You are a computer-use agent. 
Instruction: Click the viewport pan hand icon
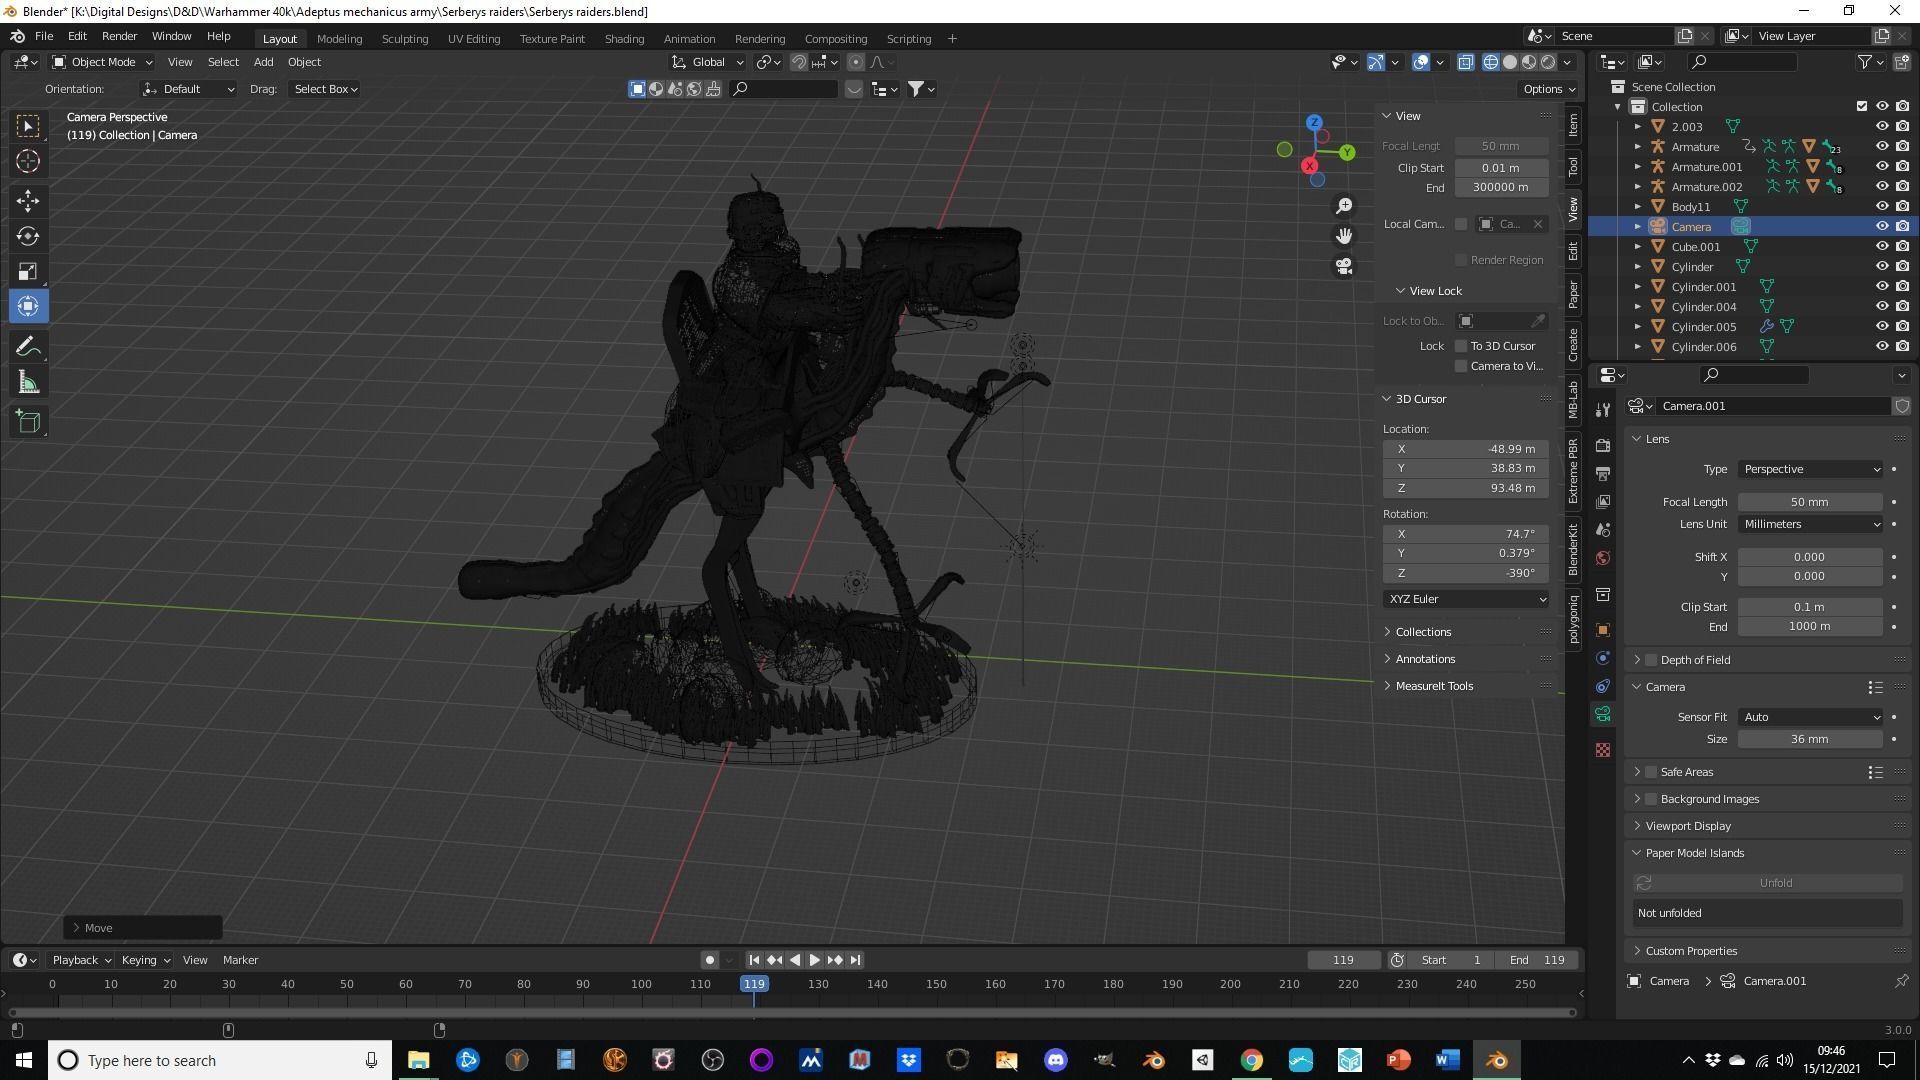tap(1344, 236)
